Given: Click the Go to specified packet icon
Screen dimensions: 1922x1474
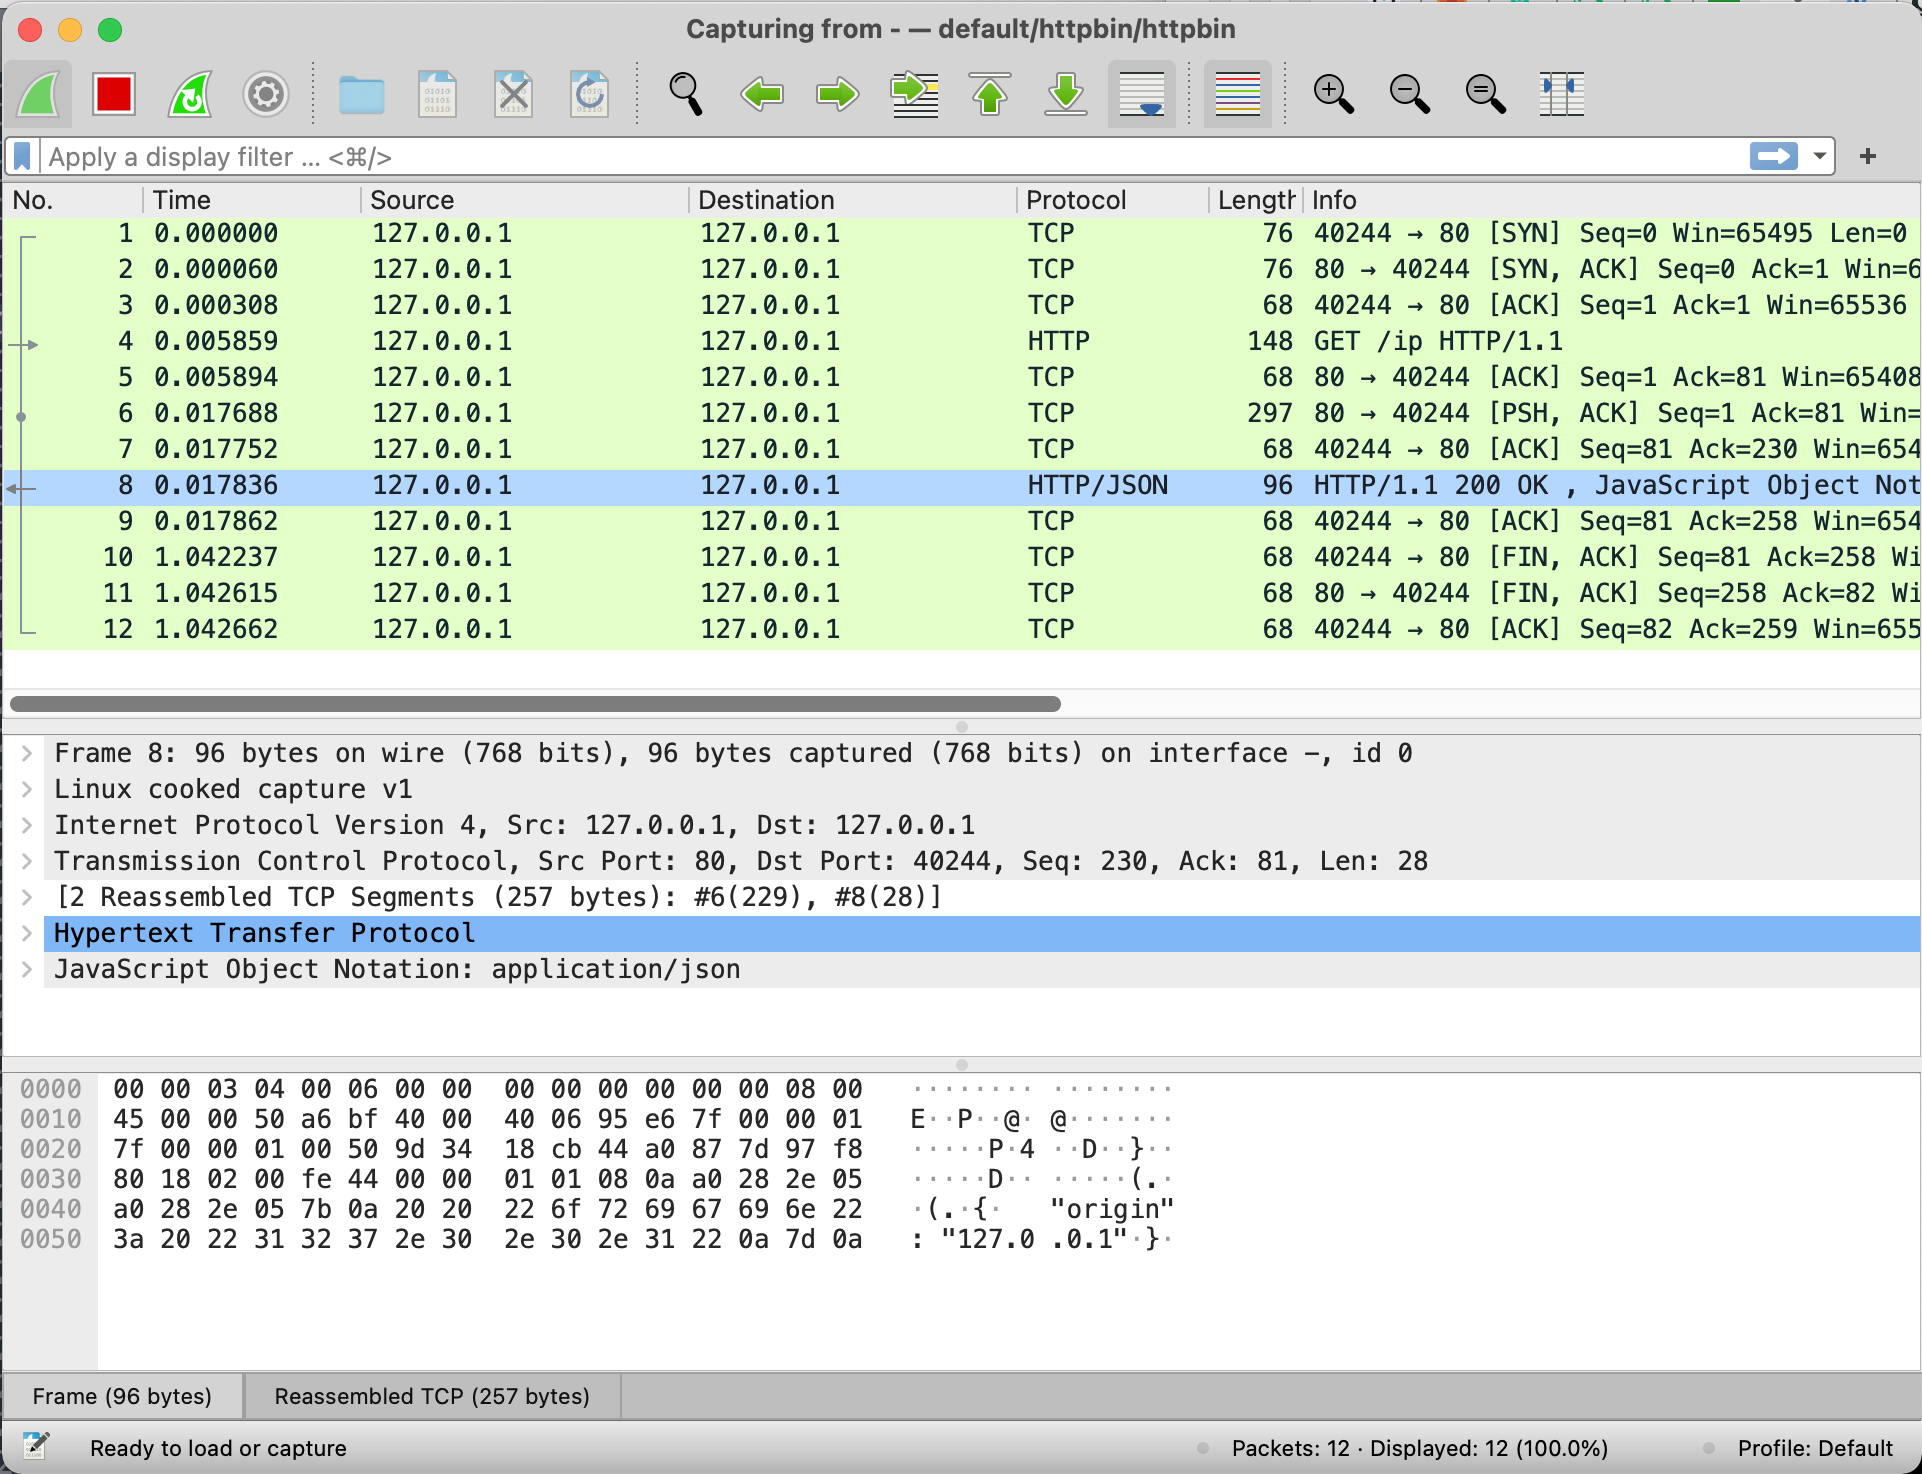Looking at the screenshot, I should [914, 95].
